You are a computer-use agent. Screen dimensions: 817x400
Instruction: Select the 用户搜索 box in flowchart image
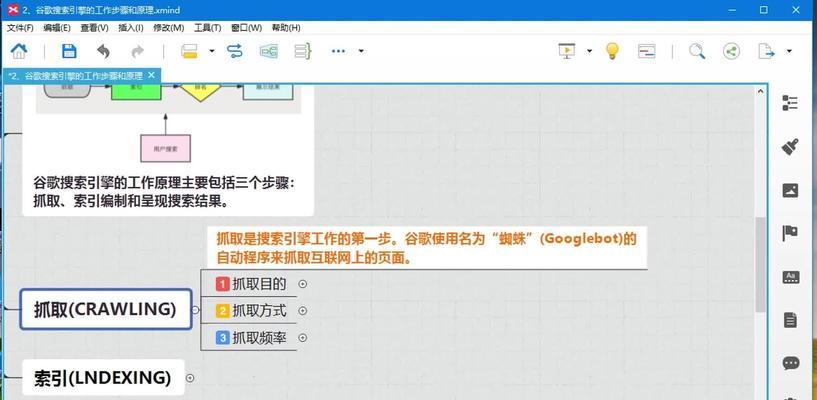pyautogui.click(x=166, y=148)
